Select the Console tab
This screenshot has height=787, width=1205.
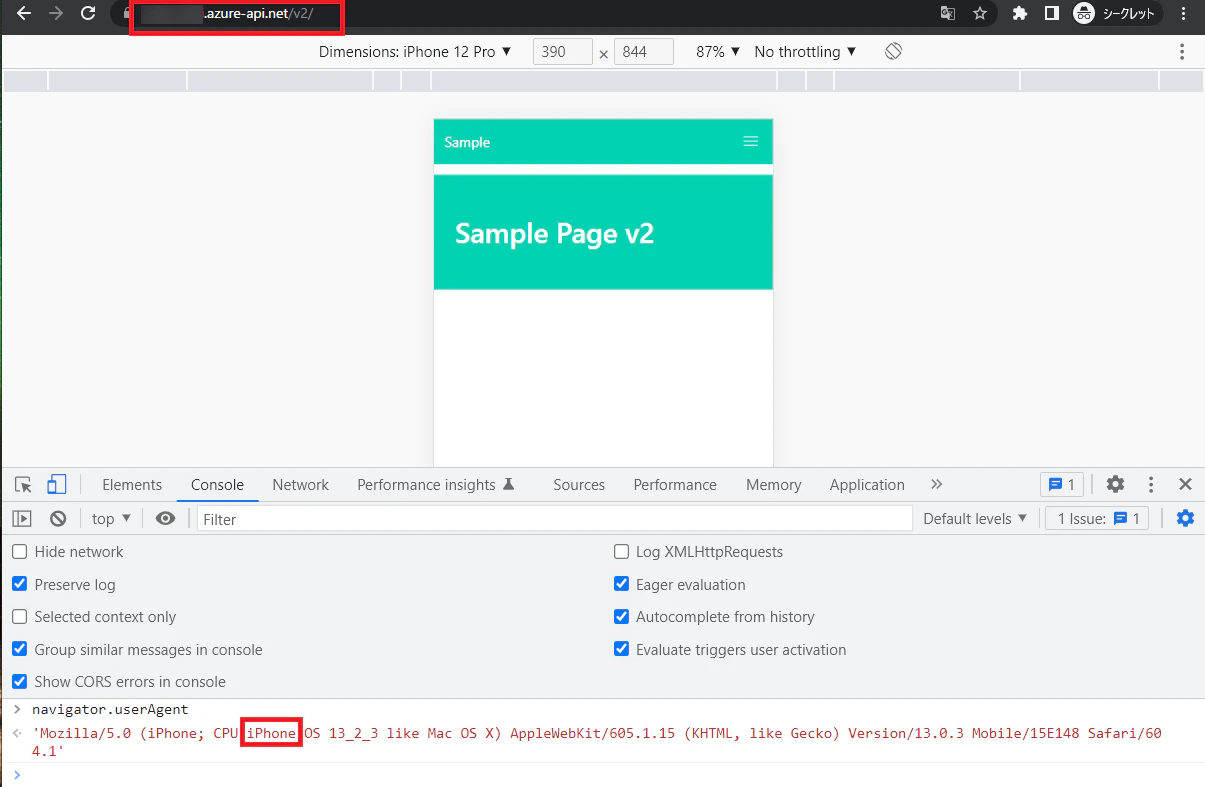coord(217,485)
